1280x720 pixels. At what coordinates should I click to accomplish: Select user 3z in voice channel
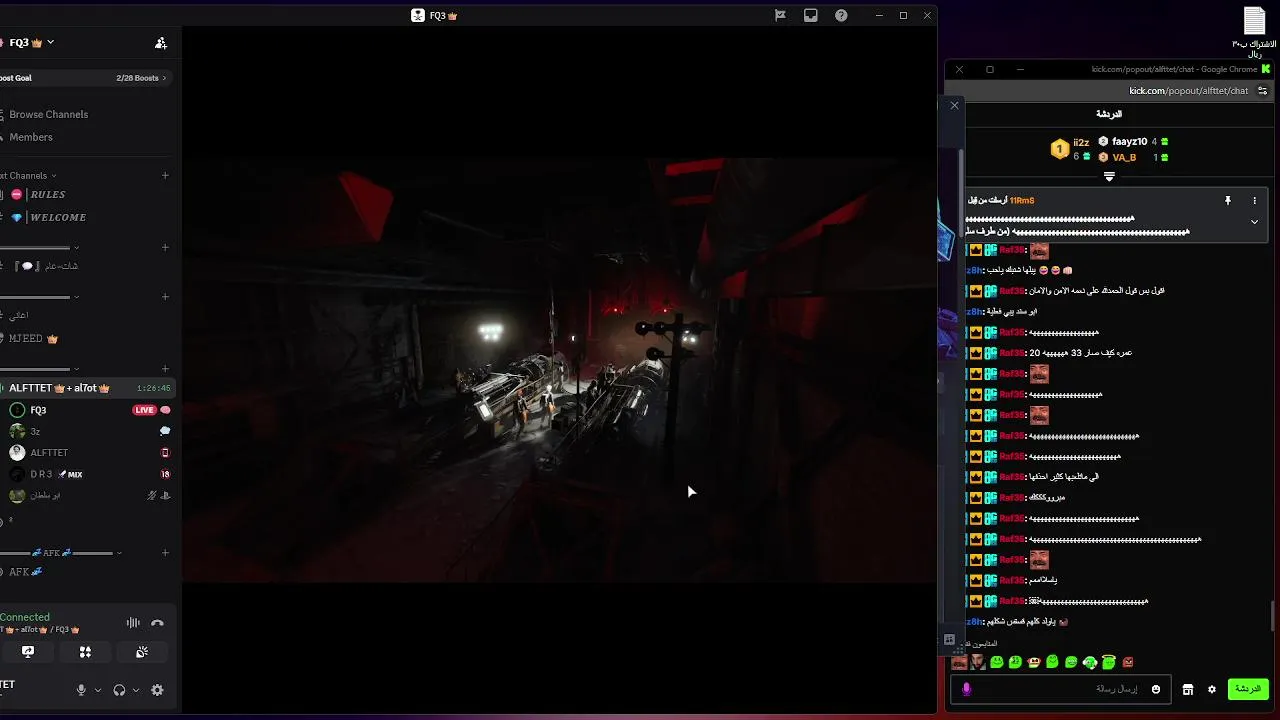coord(35,431)
